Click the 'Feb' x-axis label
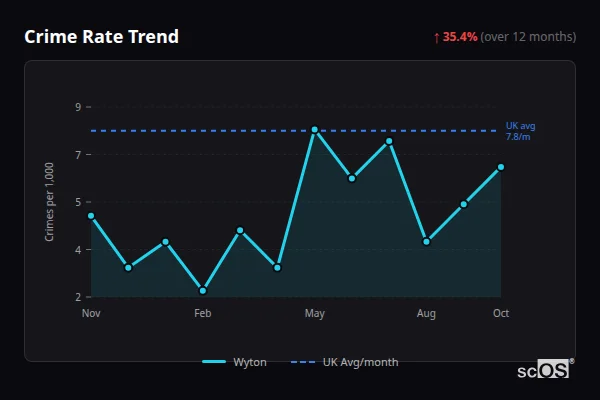600x400 pixels. 203,313
